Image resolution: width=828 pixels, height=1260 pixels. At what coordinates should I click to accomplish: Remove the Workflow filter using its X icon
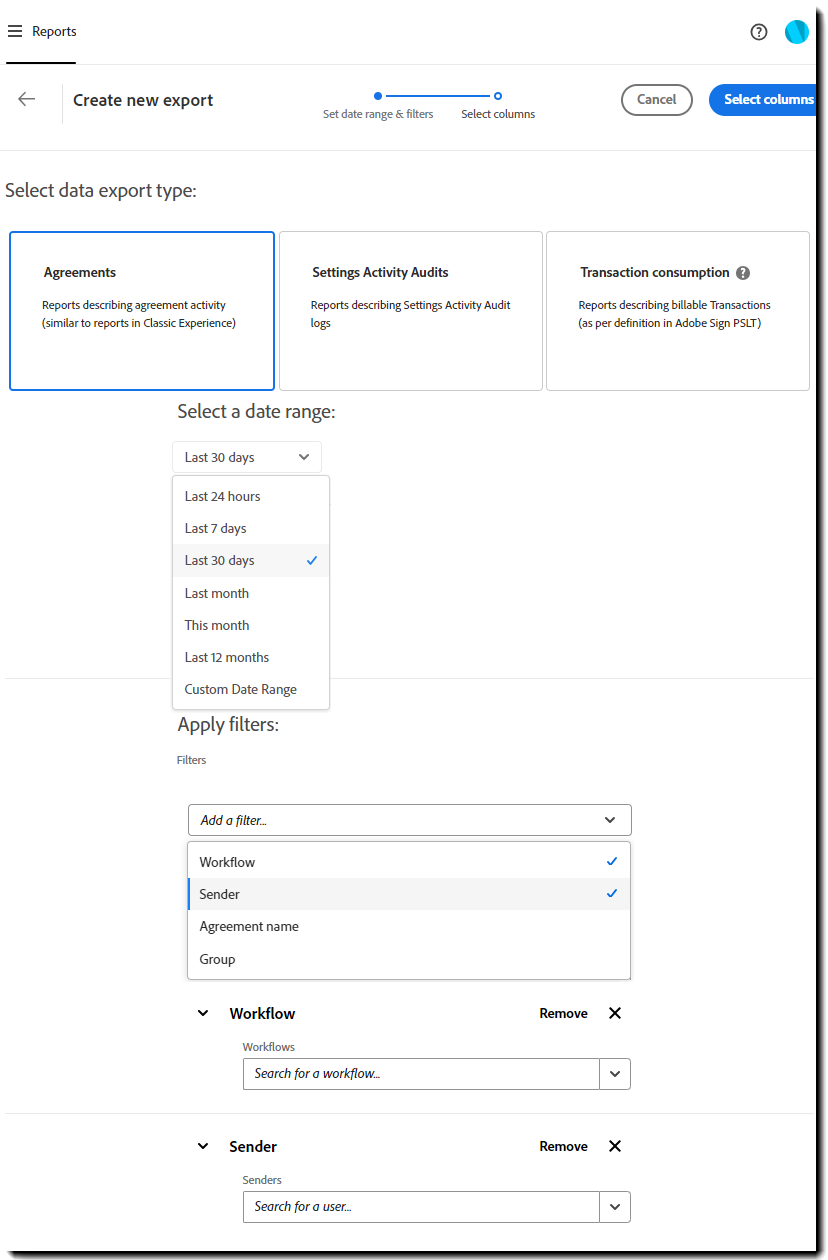click(614, 1013)
